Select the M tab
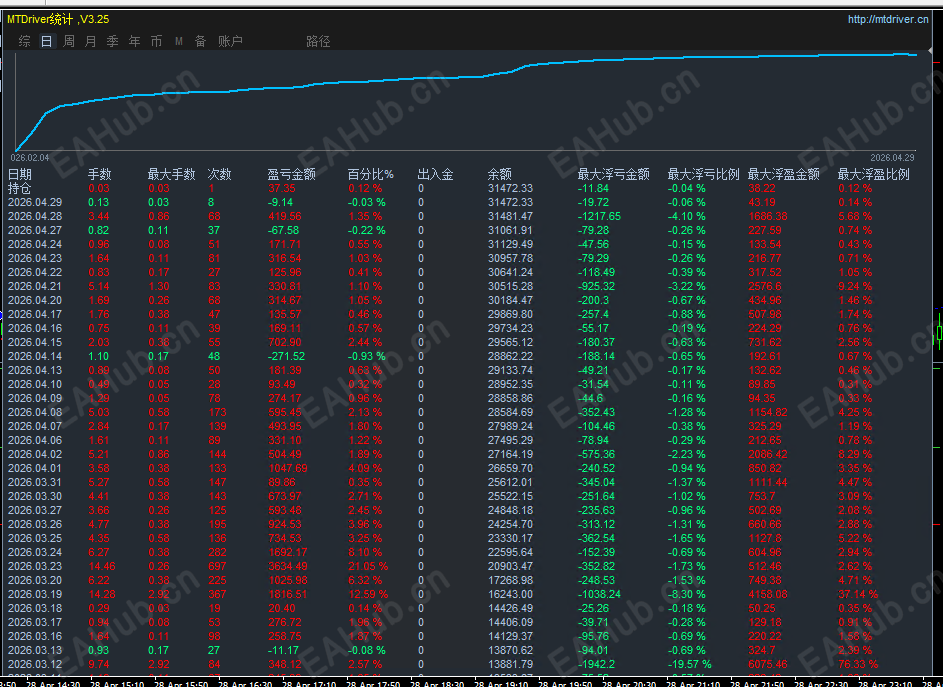This screenshot has width=943, height=687. [179, 41]
